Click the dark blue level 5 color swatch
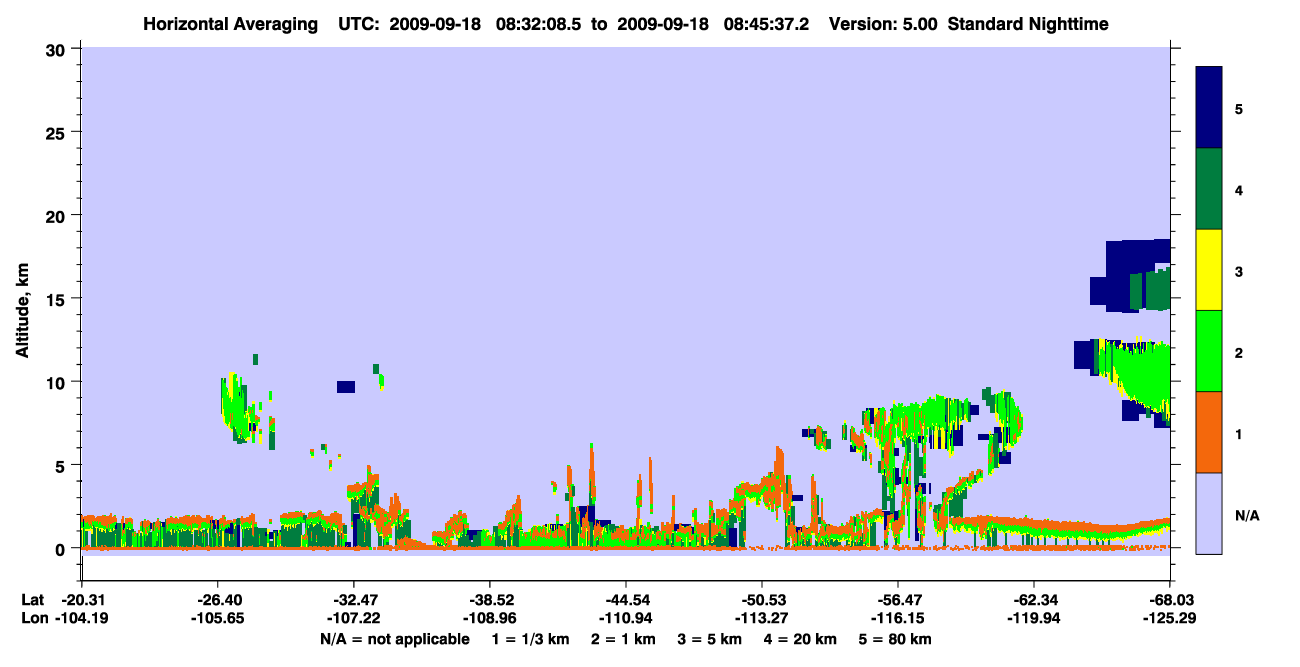Image resolution: width=1300 pixels, height=667 pixels. click(x=1209, y=108)
